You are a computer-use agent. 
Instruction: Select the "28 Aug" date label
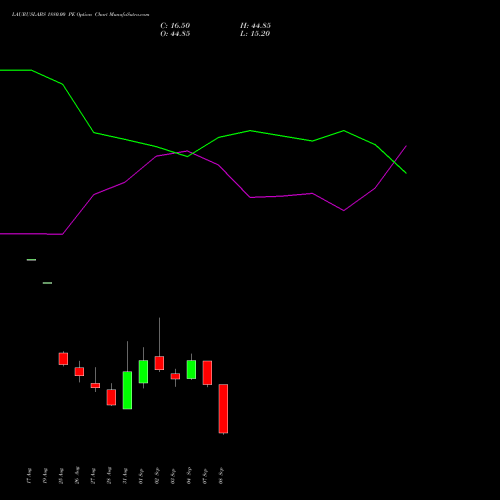(109, 475)
